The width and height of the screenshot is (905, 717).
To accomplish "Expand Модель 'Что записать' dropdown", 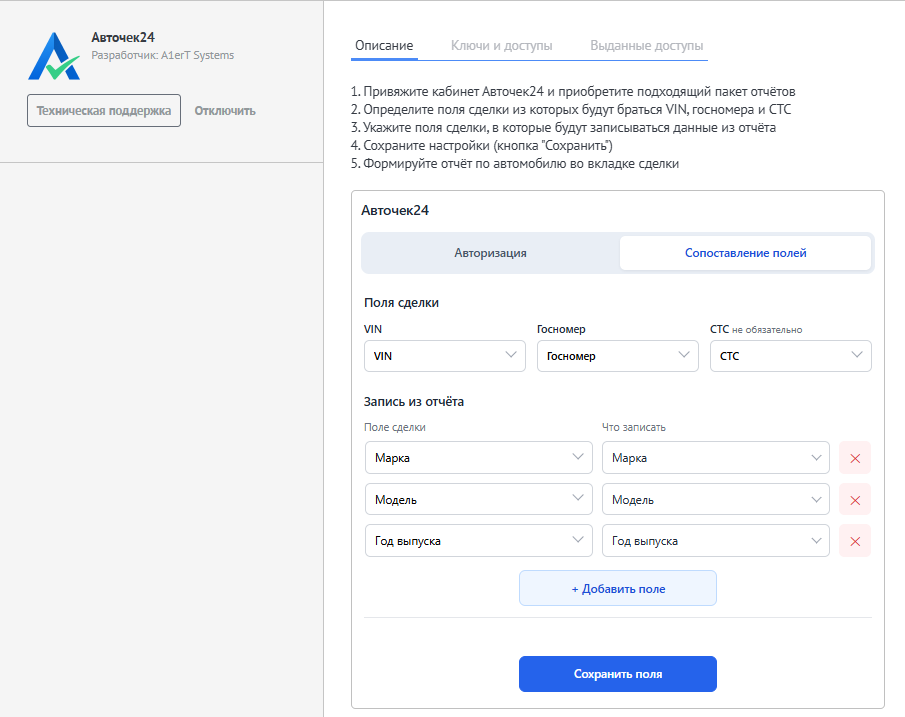I will click(716, 499).
